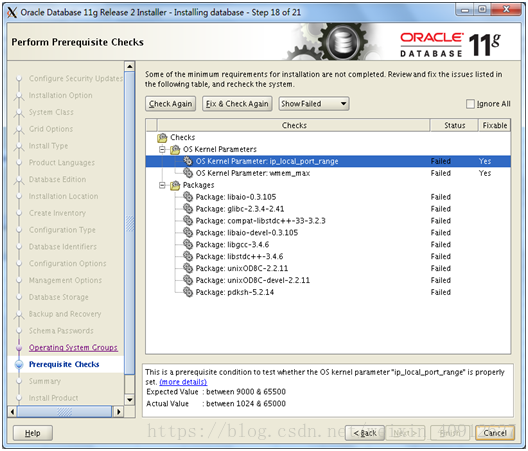Click the Fix & Check Again button
Viewport: 528px width, 451px height.
coord(237,104)
